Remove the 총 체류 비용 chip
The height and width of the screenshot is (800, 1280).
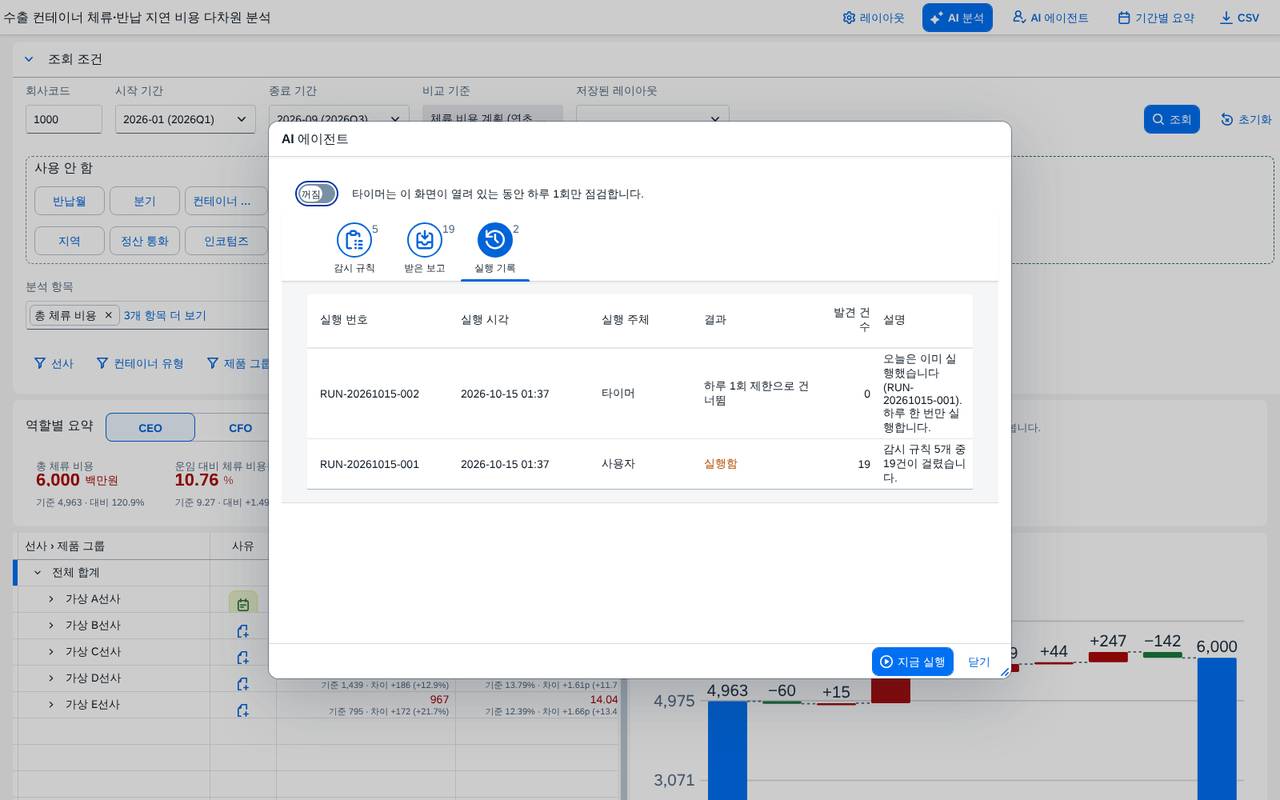pos(109,315)
